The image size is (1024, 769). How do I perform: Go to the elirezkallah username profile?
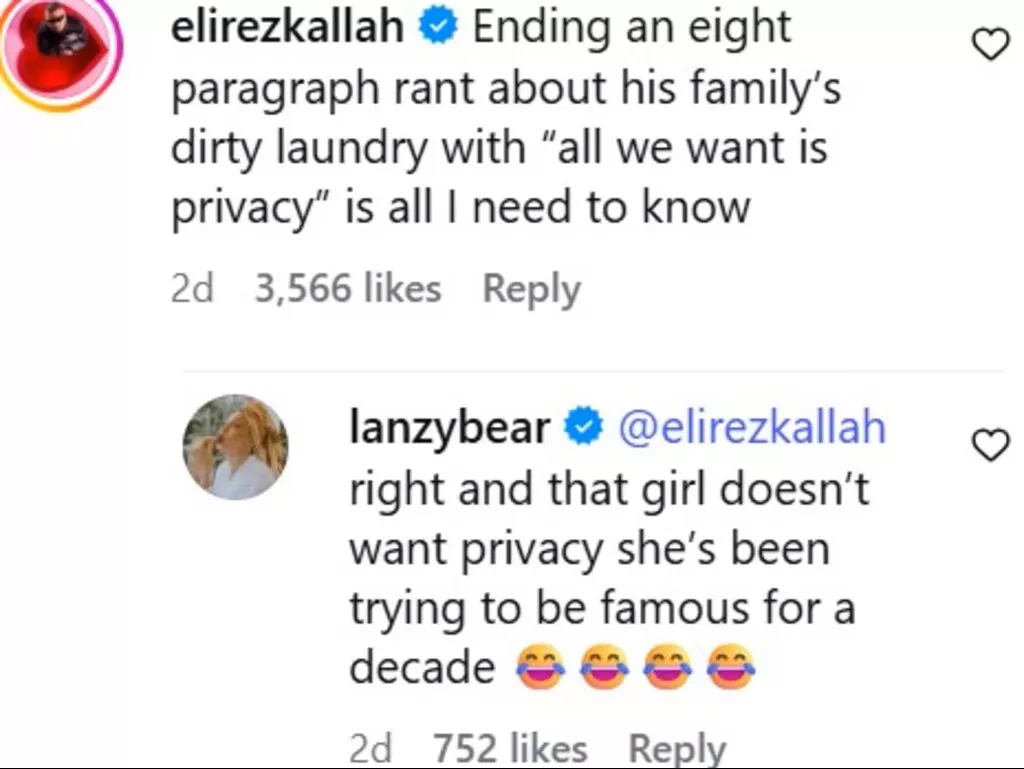tap(288, 28)
